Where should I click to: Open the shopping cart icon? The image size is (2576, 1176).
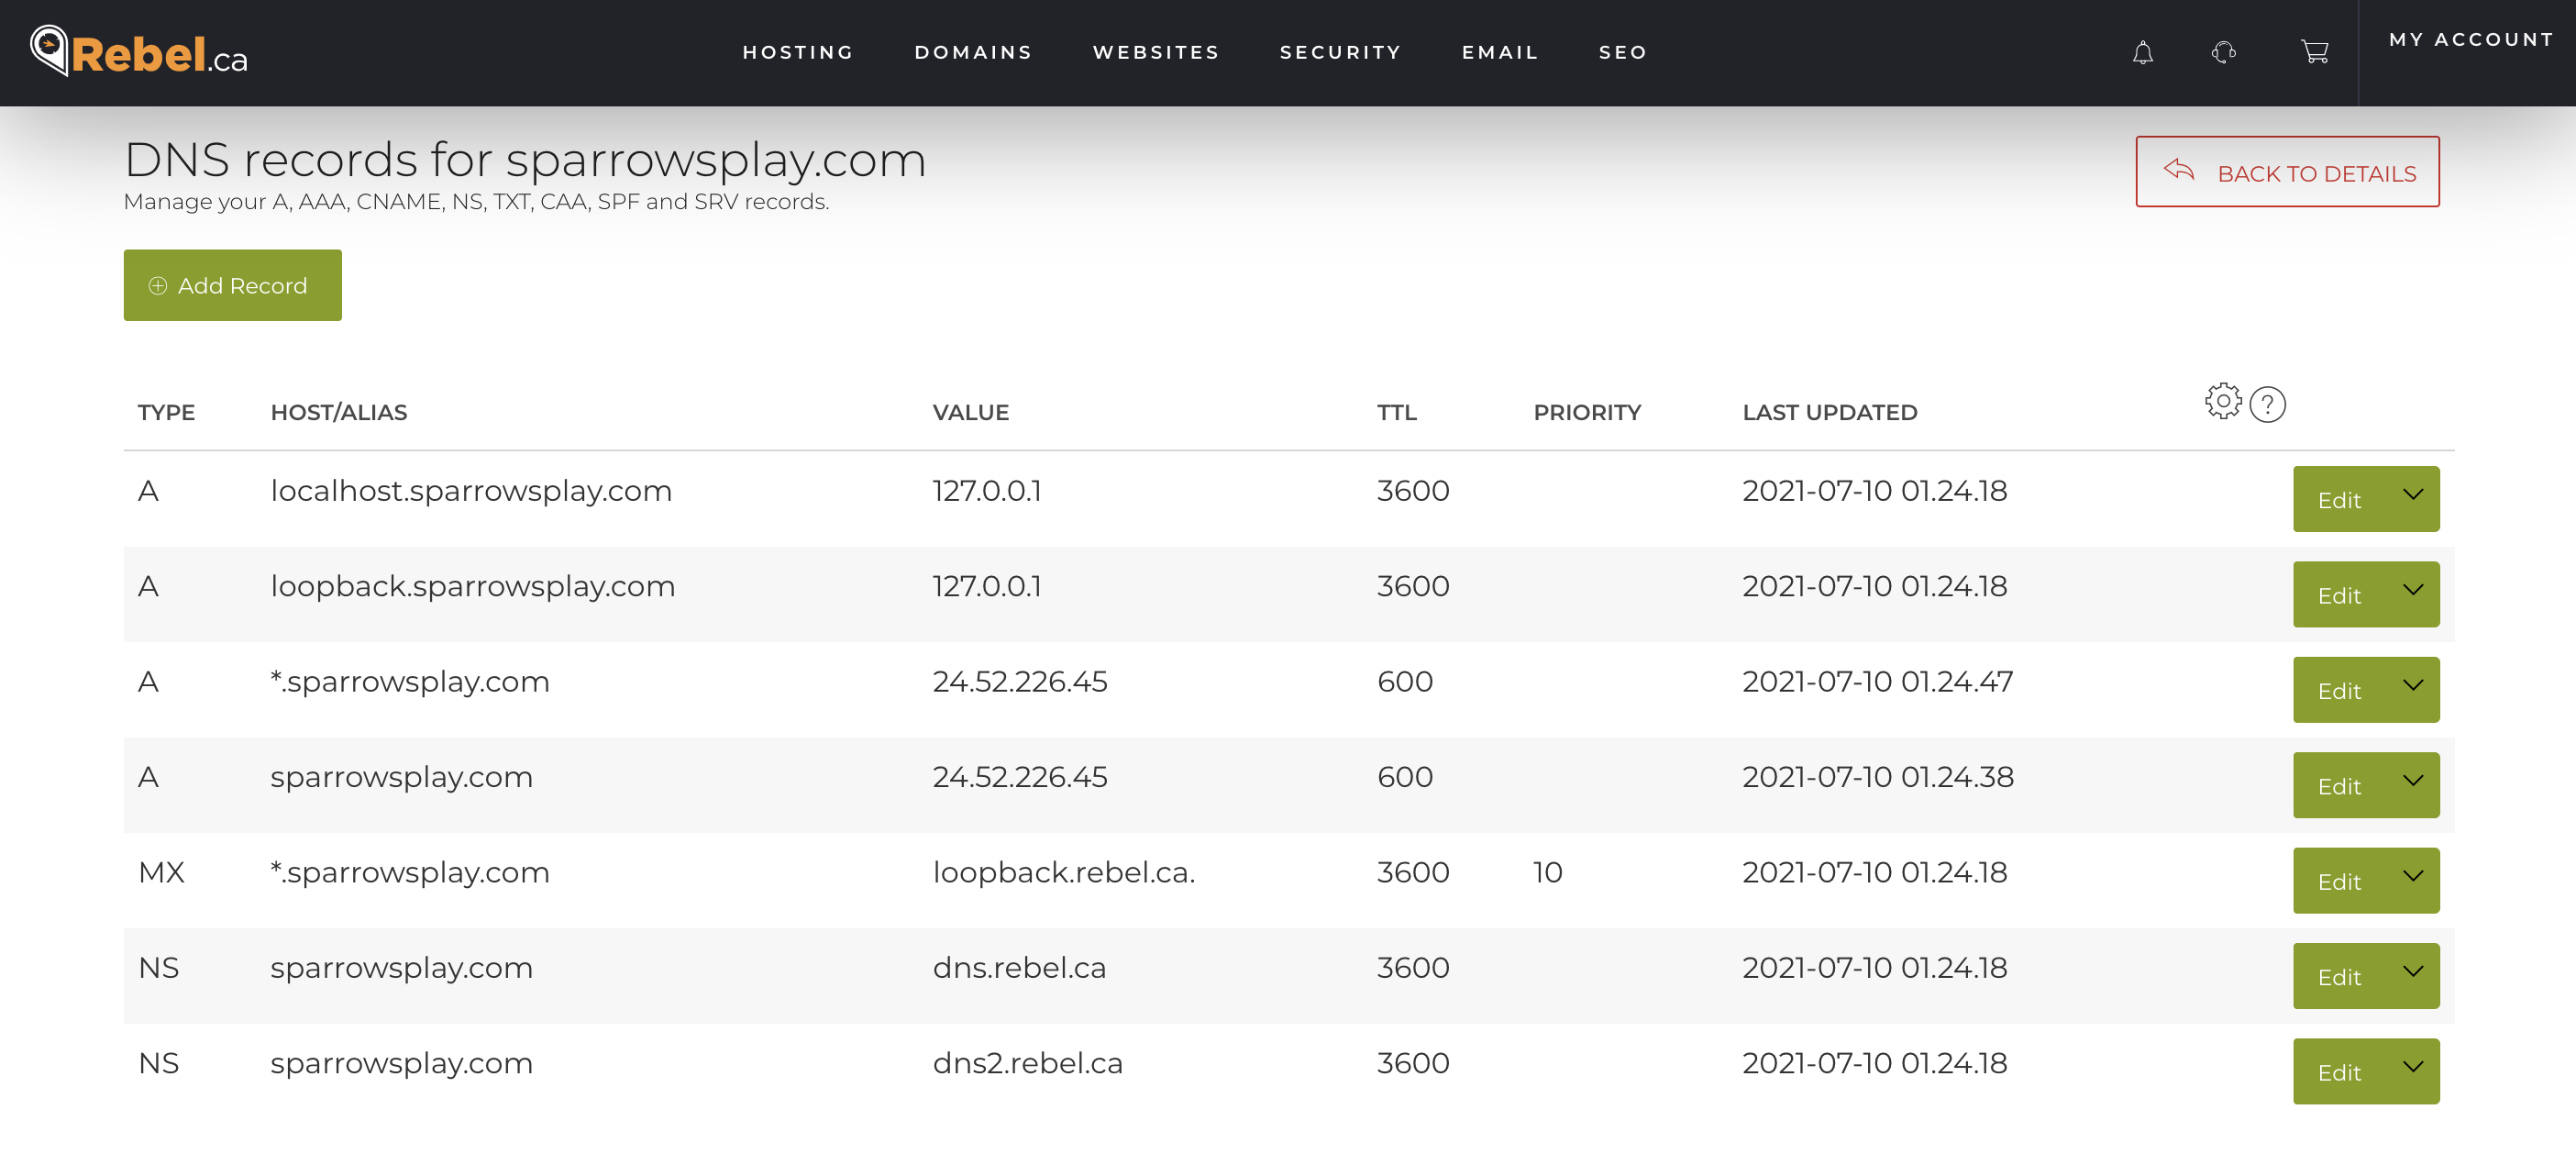(x=2314, y=52)
